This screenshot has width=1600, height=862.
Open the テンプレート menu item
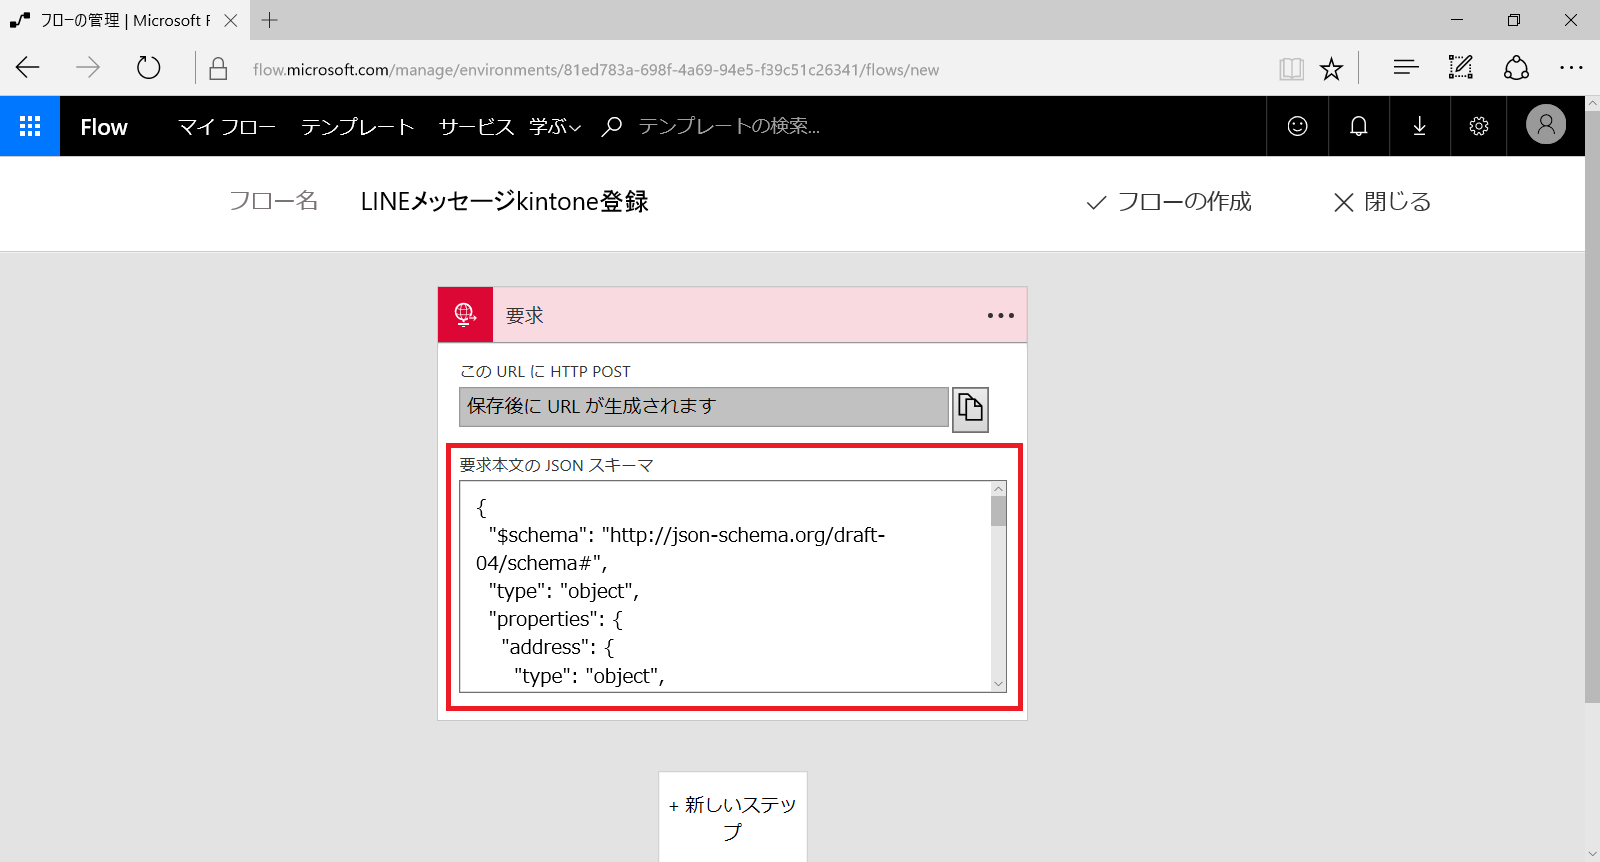(357, 127)
